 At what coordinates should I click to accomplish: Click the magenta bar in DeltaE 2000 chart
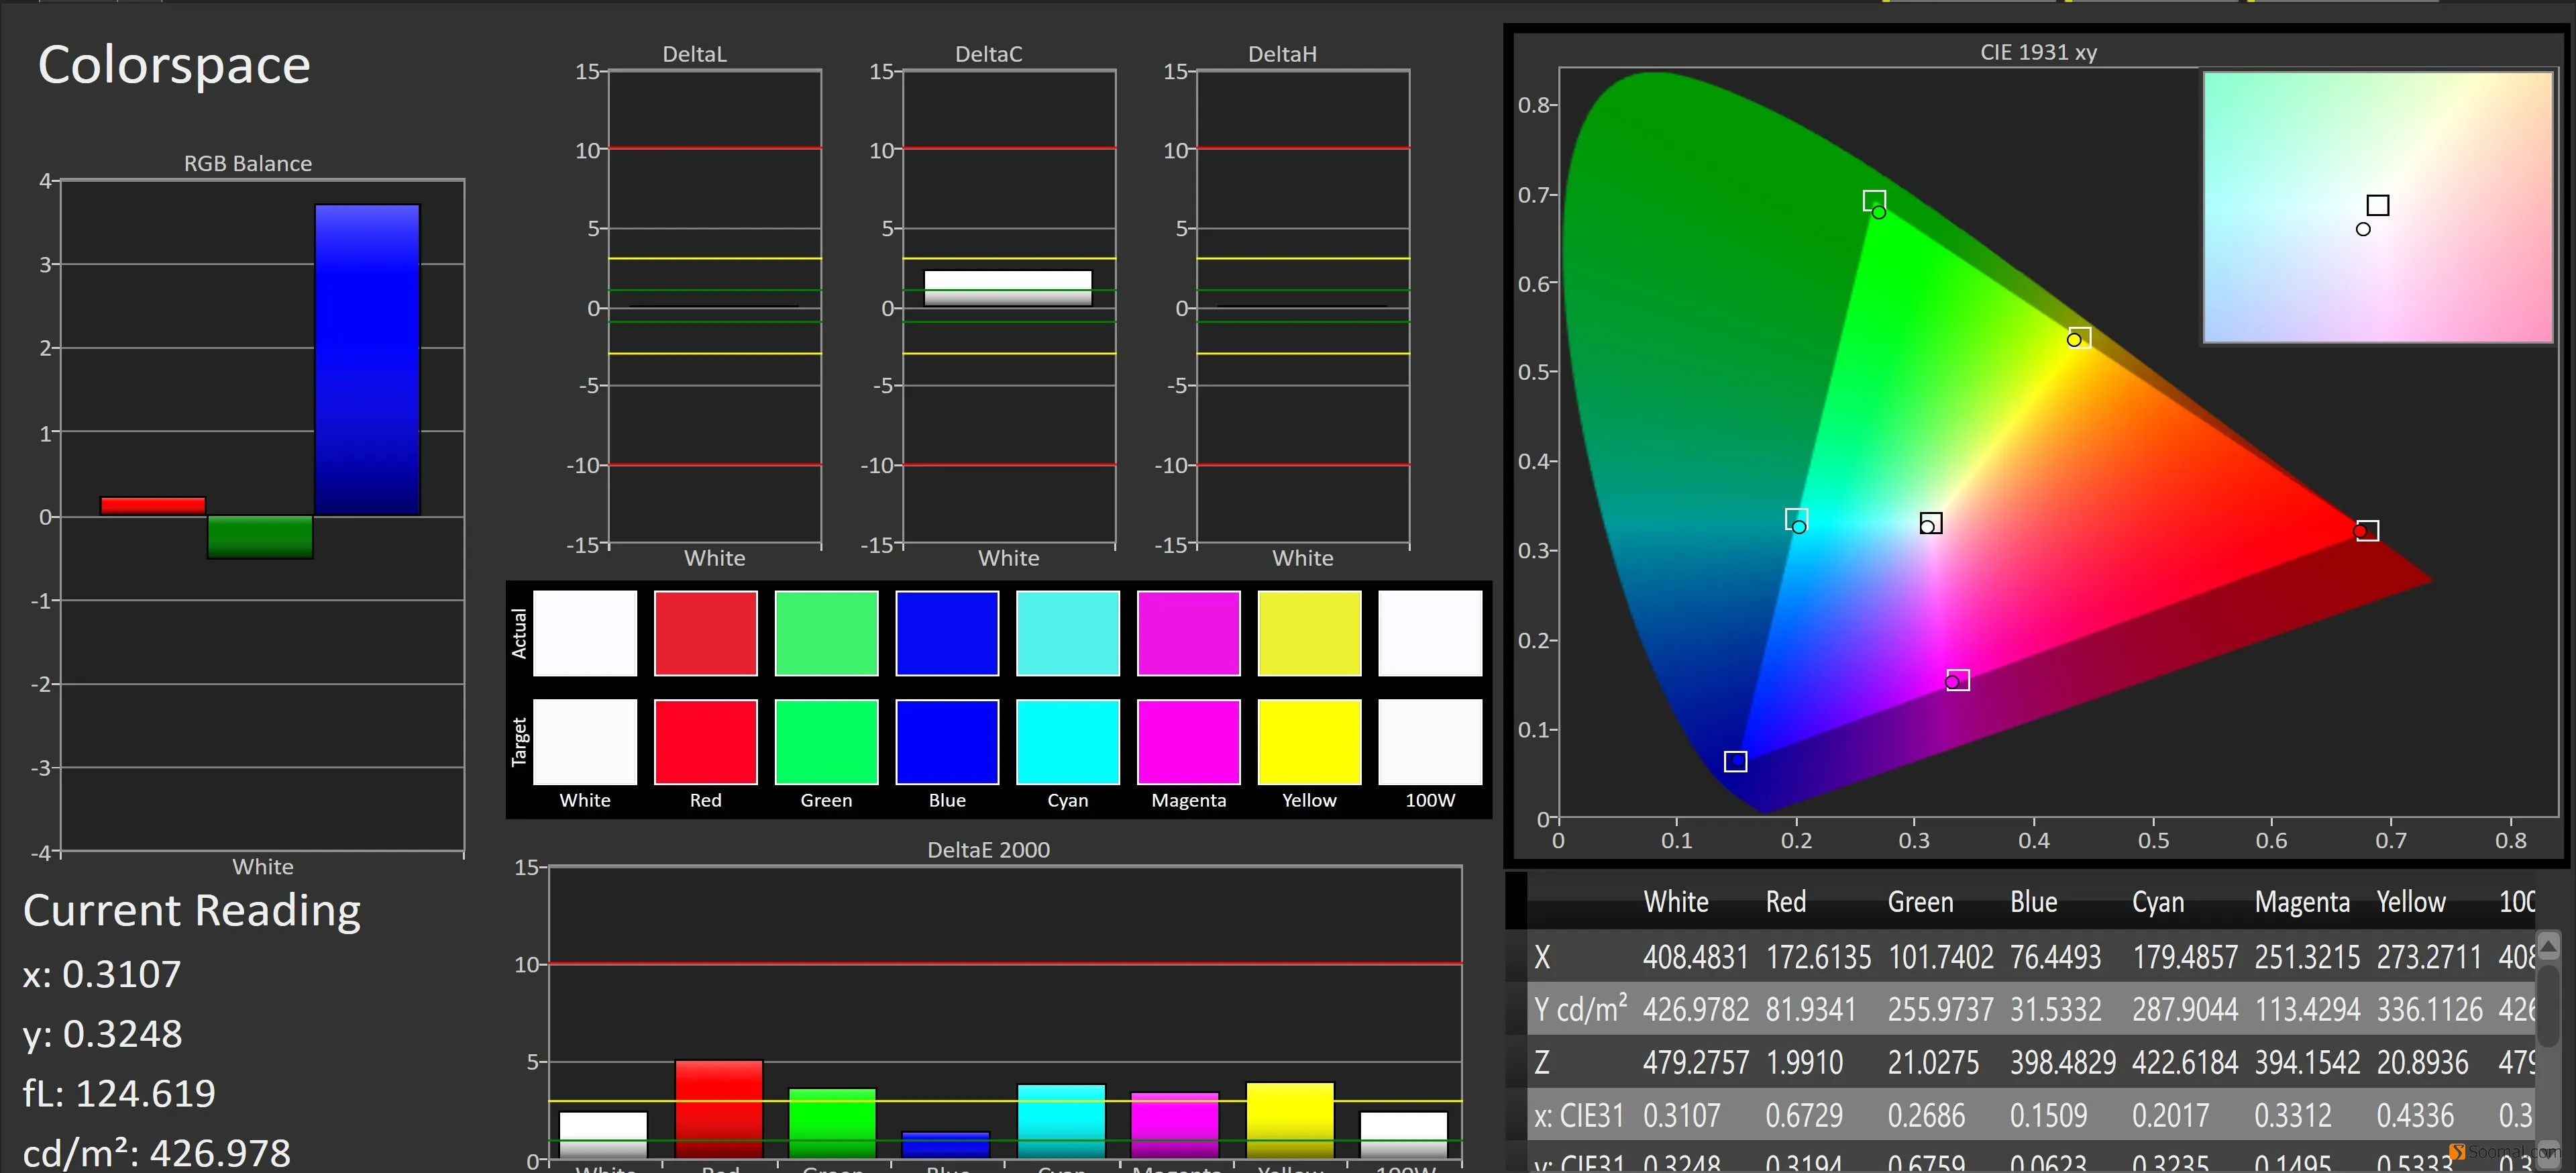coord(1175,1125)
